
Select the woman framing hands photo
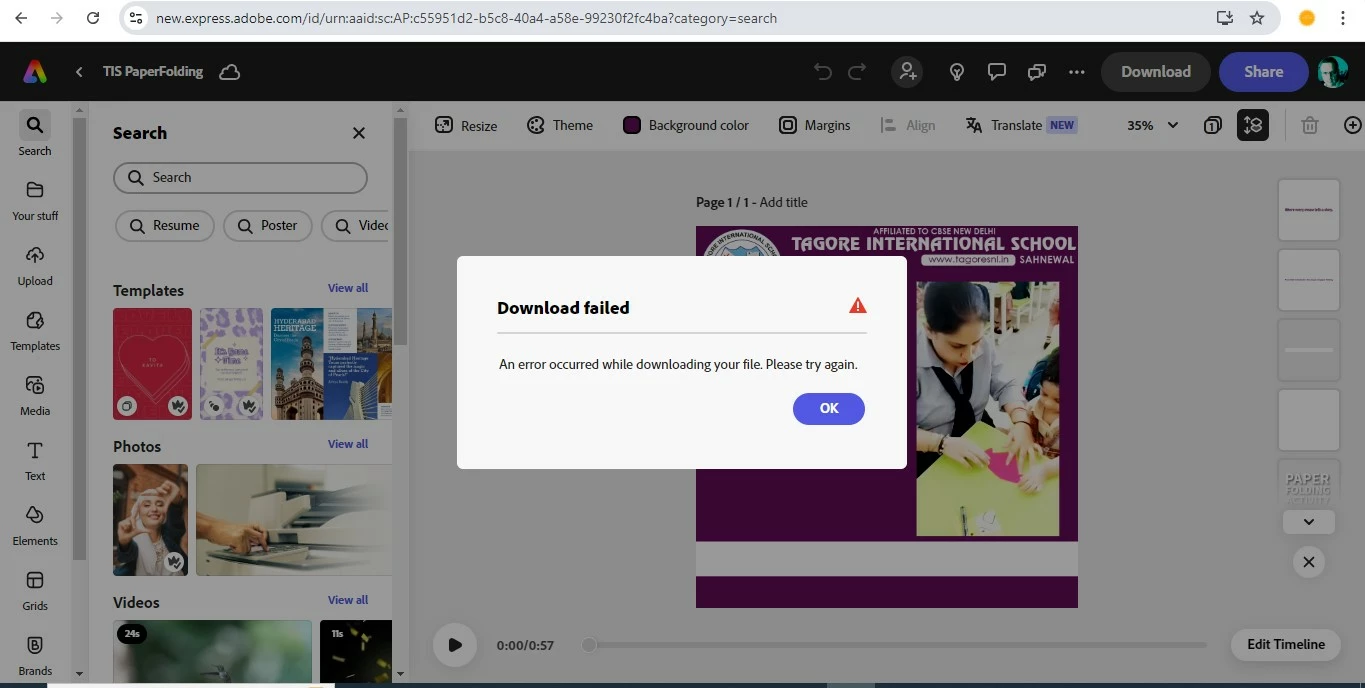pos(150,519)
